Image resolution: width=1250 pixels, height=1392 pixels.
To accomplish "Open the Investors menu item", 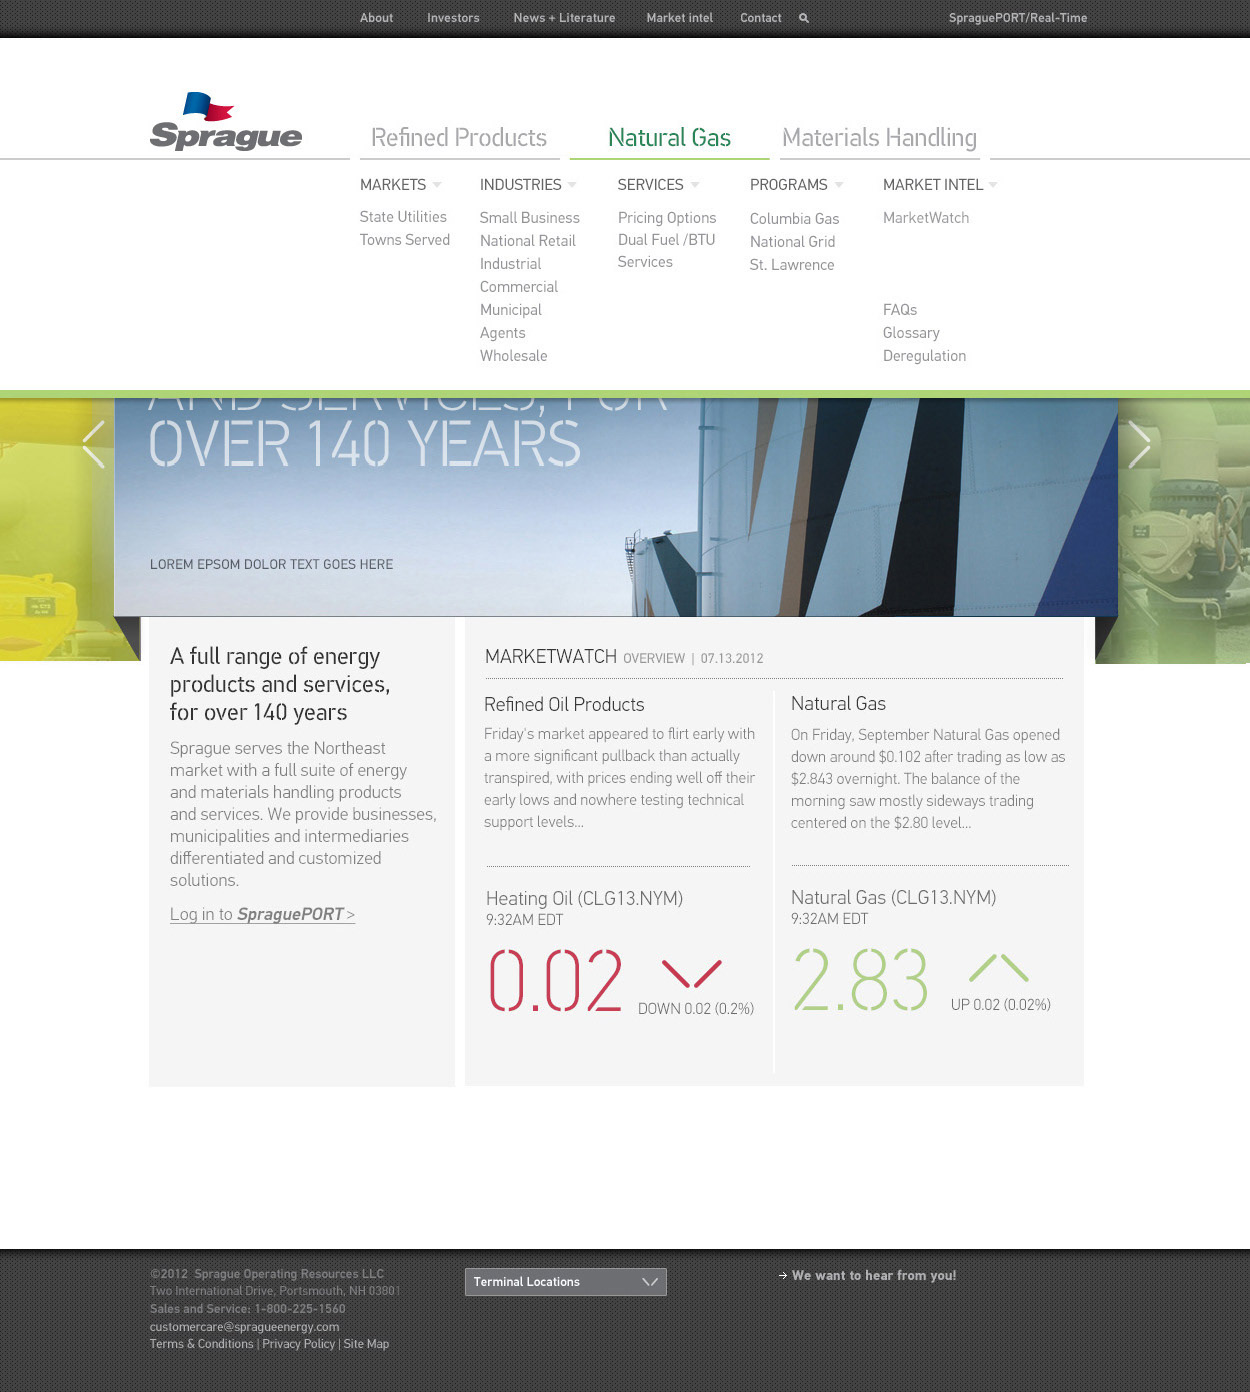I will pos(453,18).
